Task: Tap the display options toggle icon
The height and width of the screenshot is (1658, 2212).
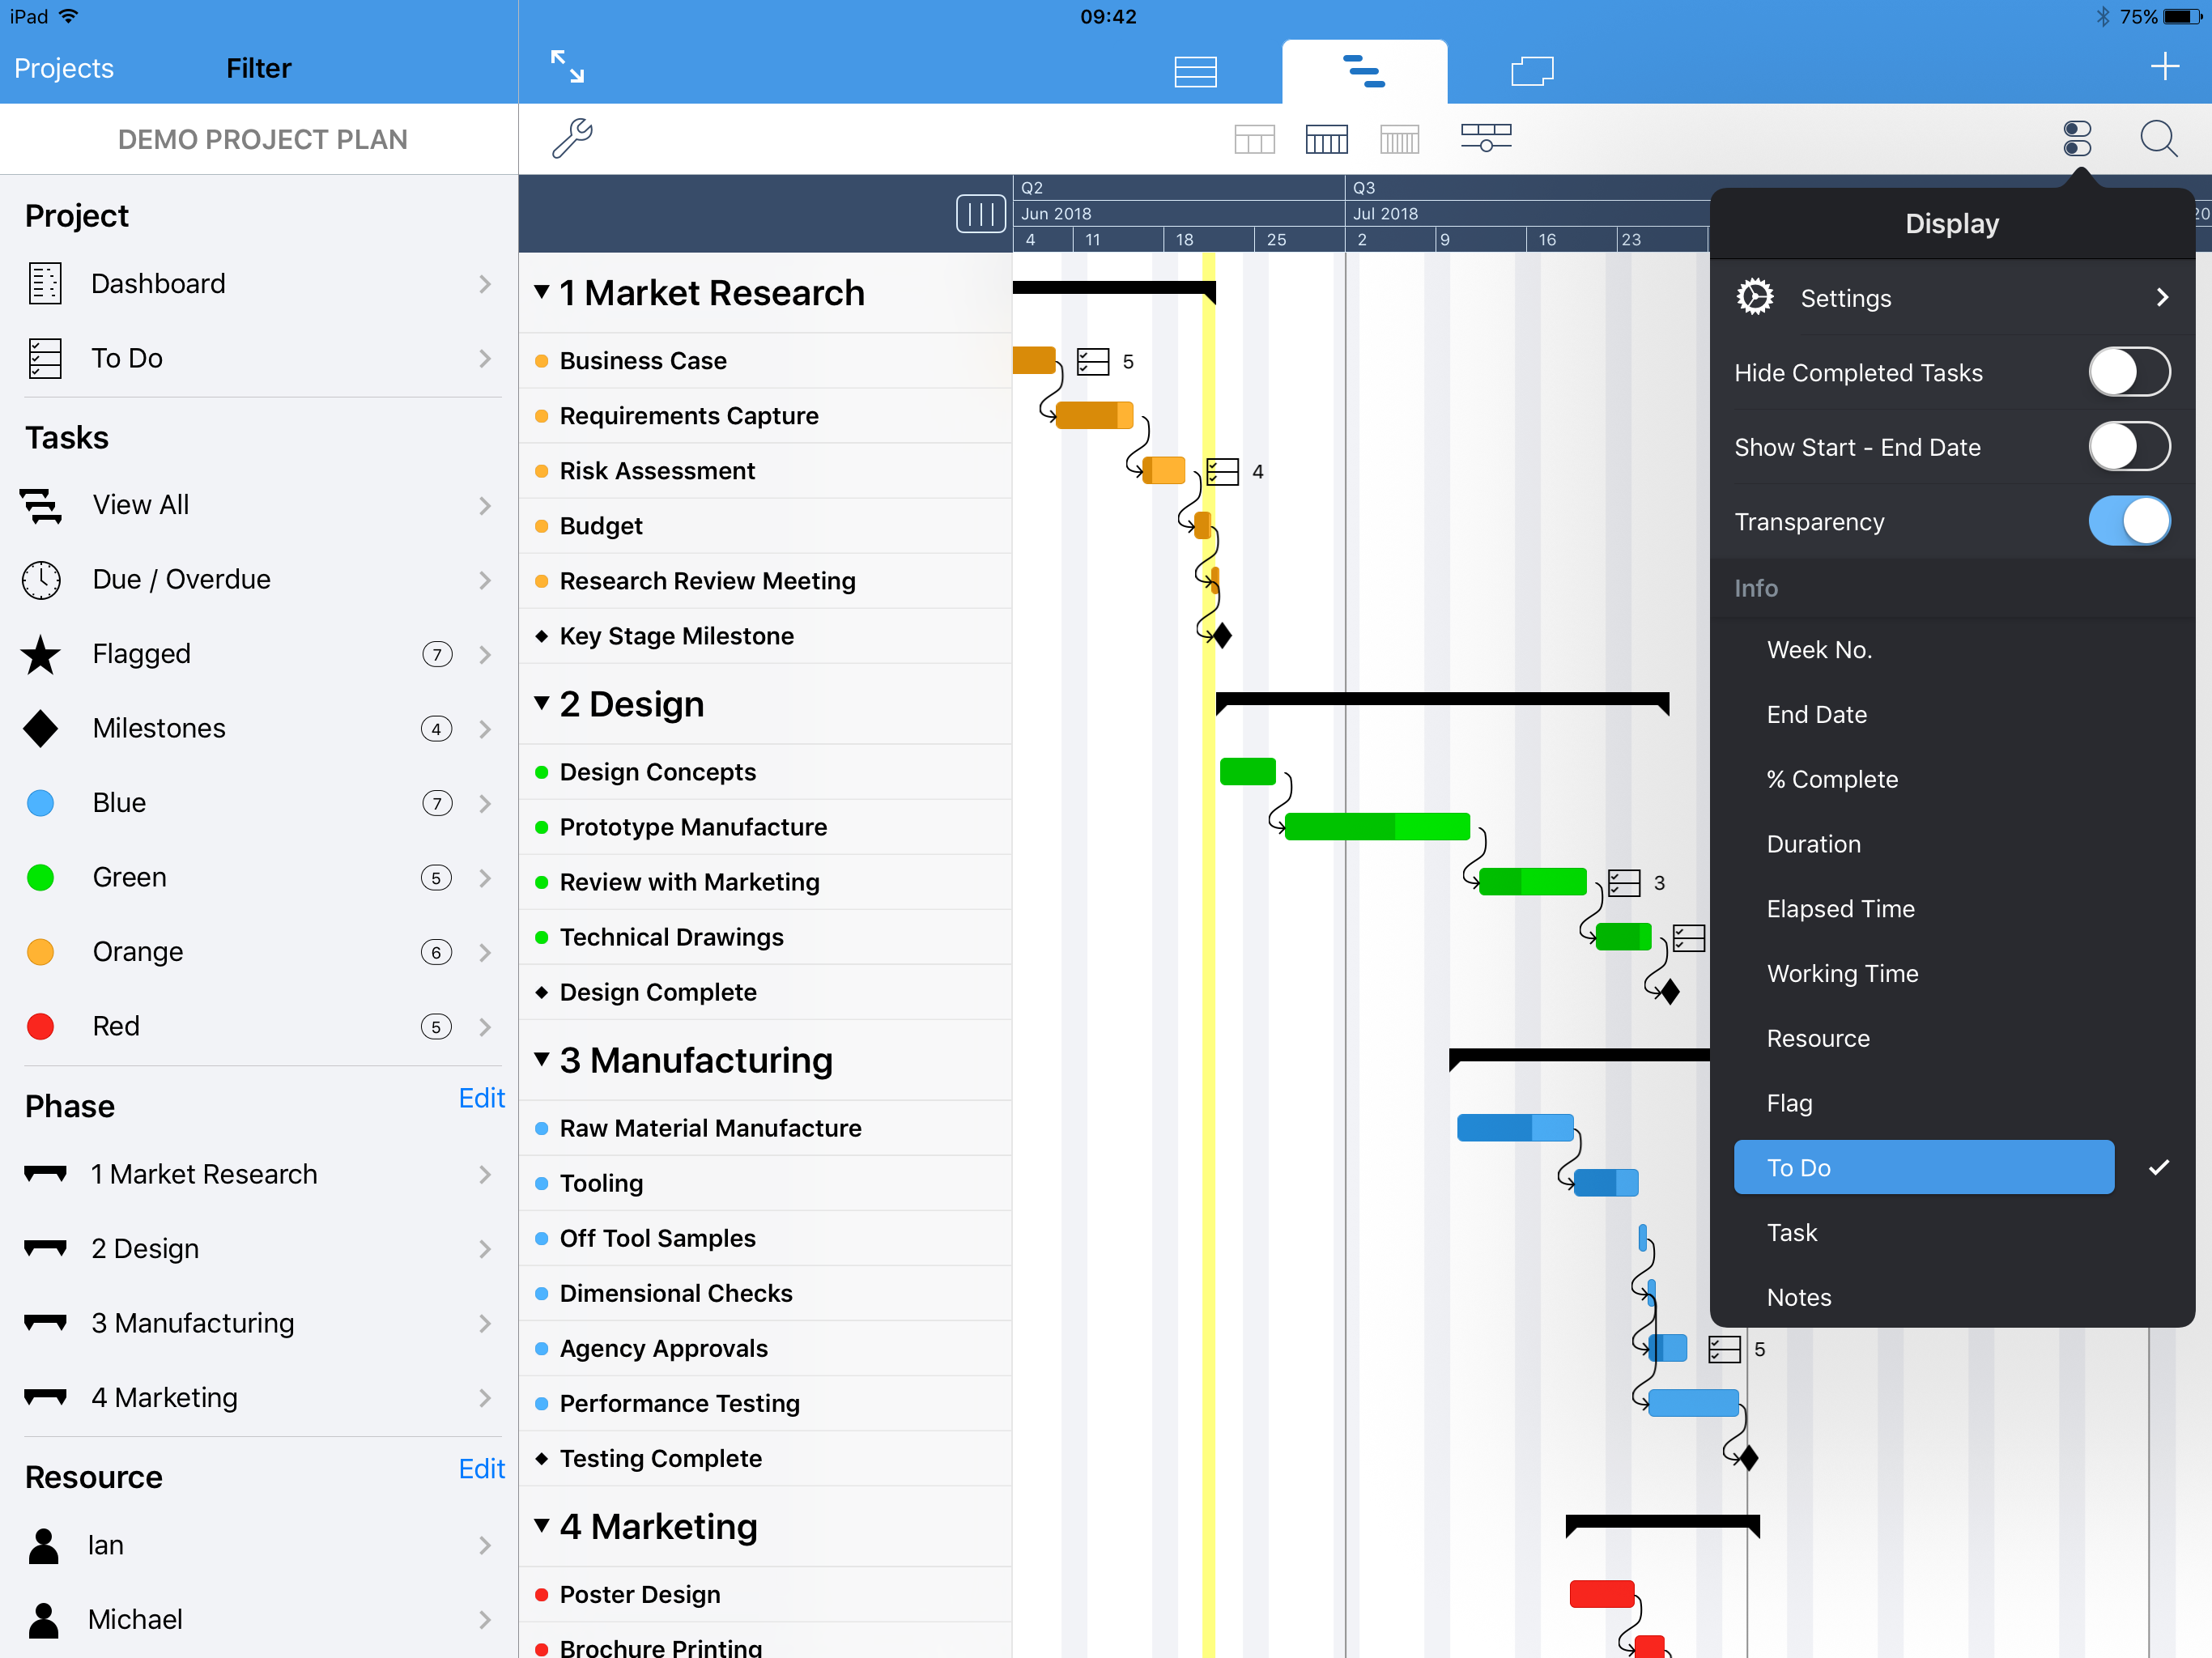Action: [x=2077, y=138]
